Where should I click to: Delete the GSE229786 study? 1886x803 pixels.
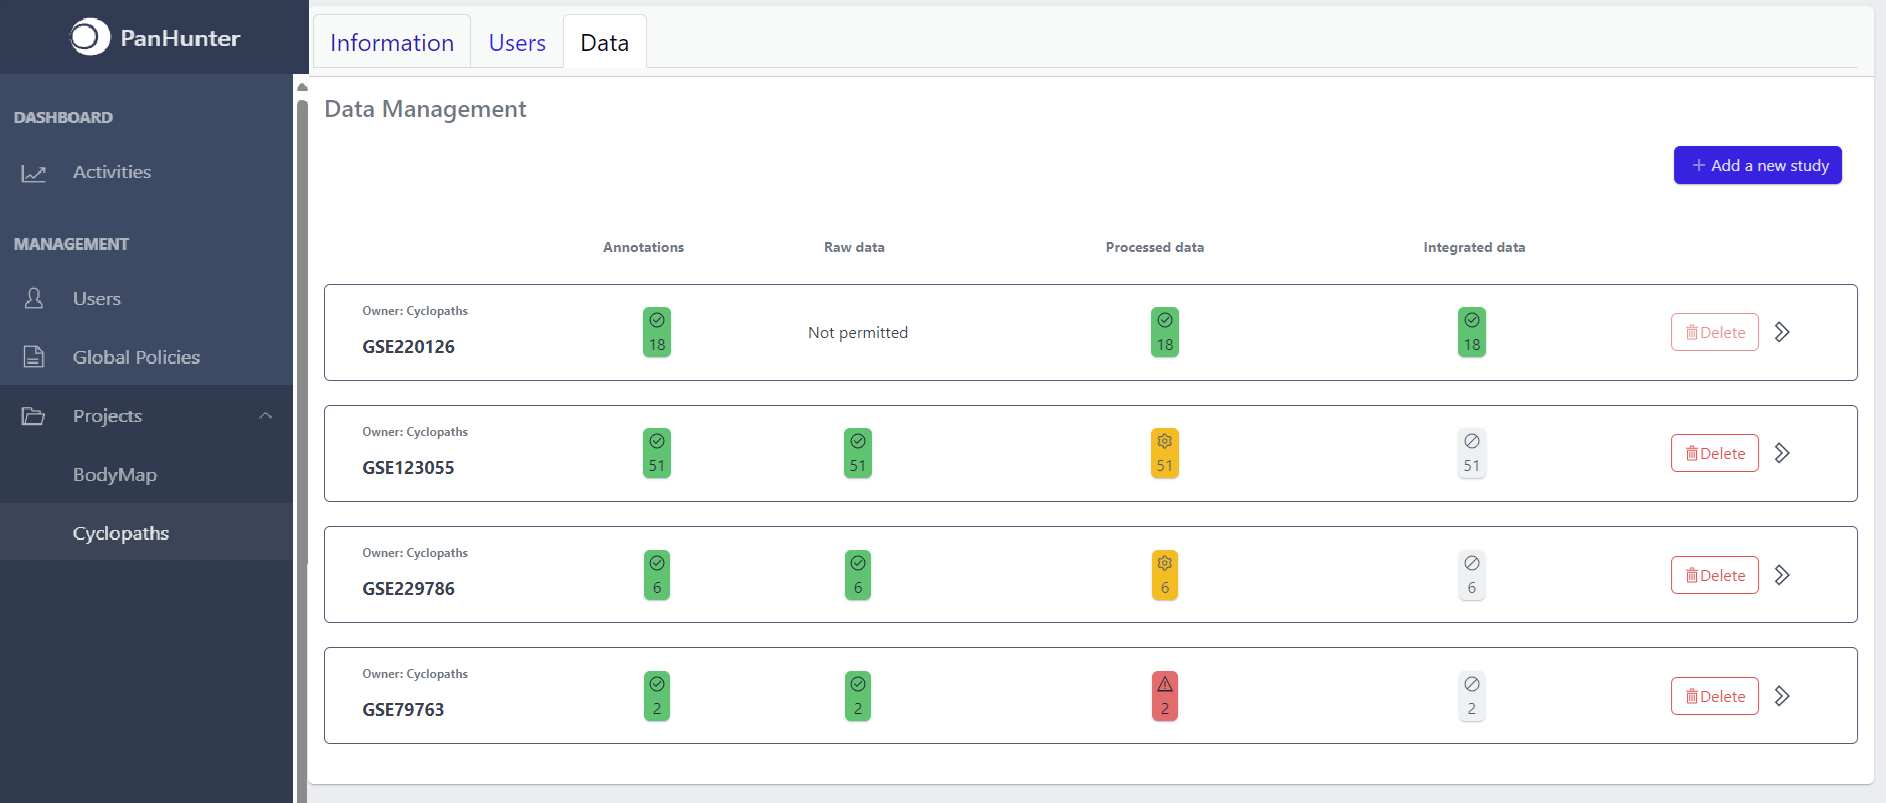(1714, 575)
